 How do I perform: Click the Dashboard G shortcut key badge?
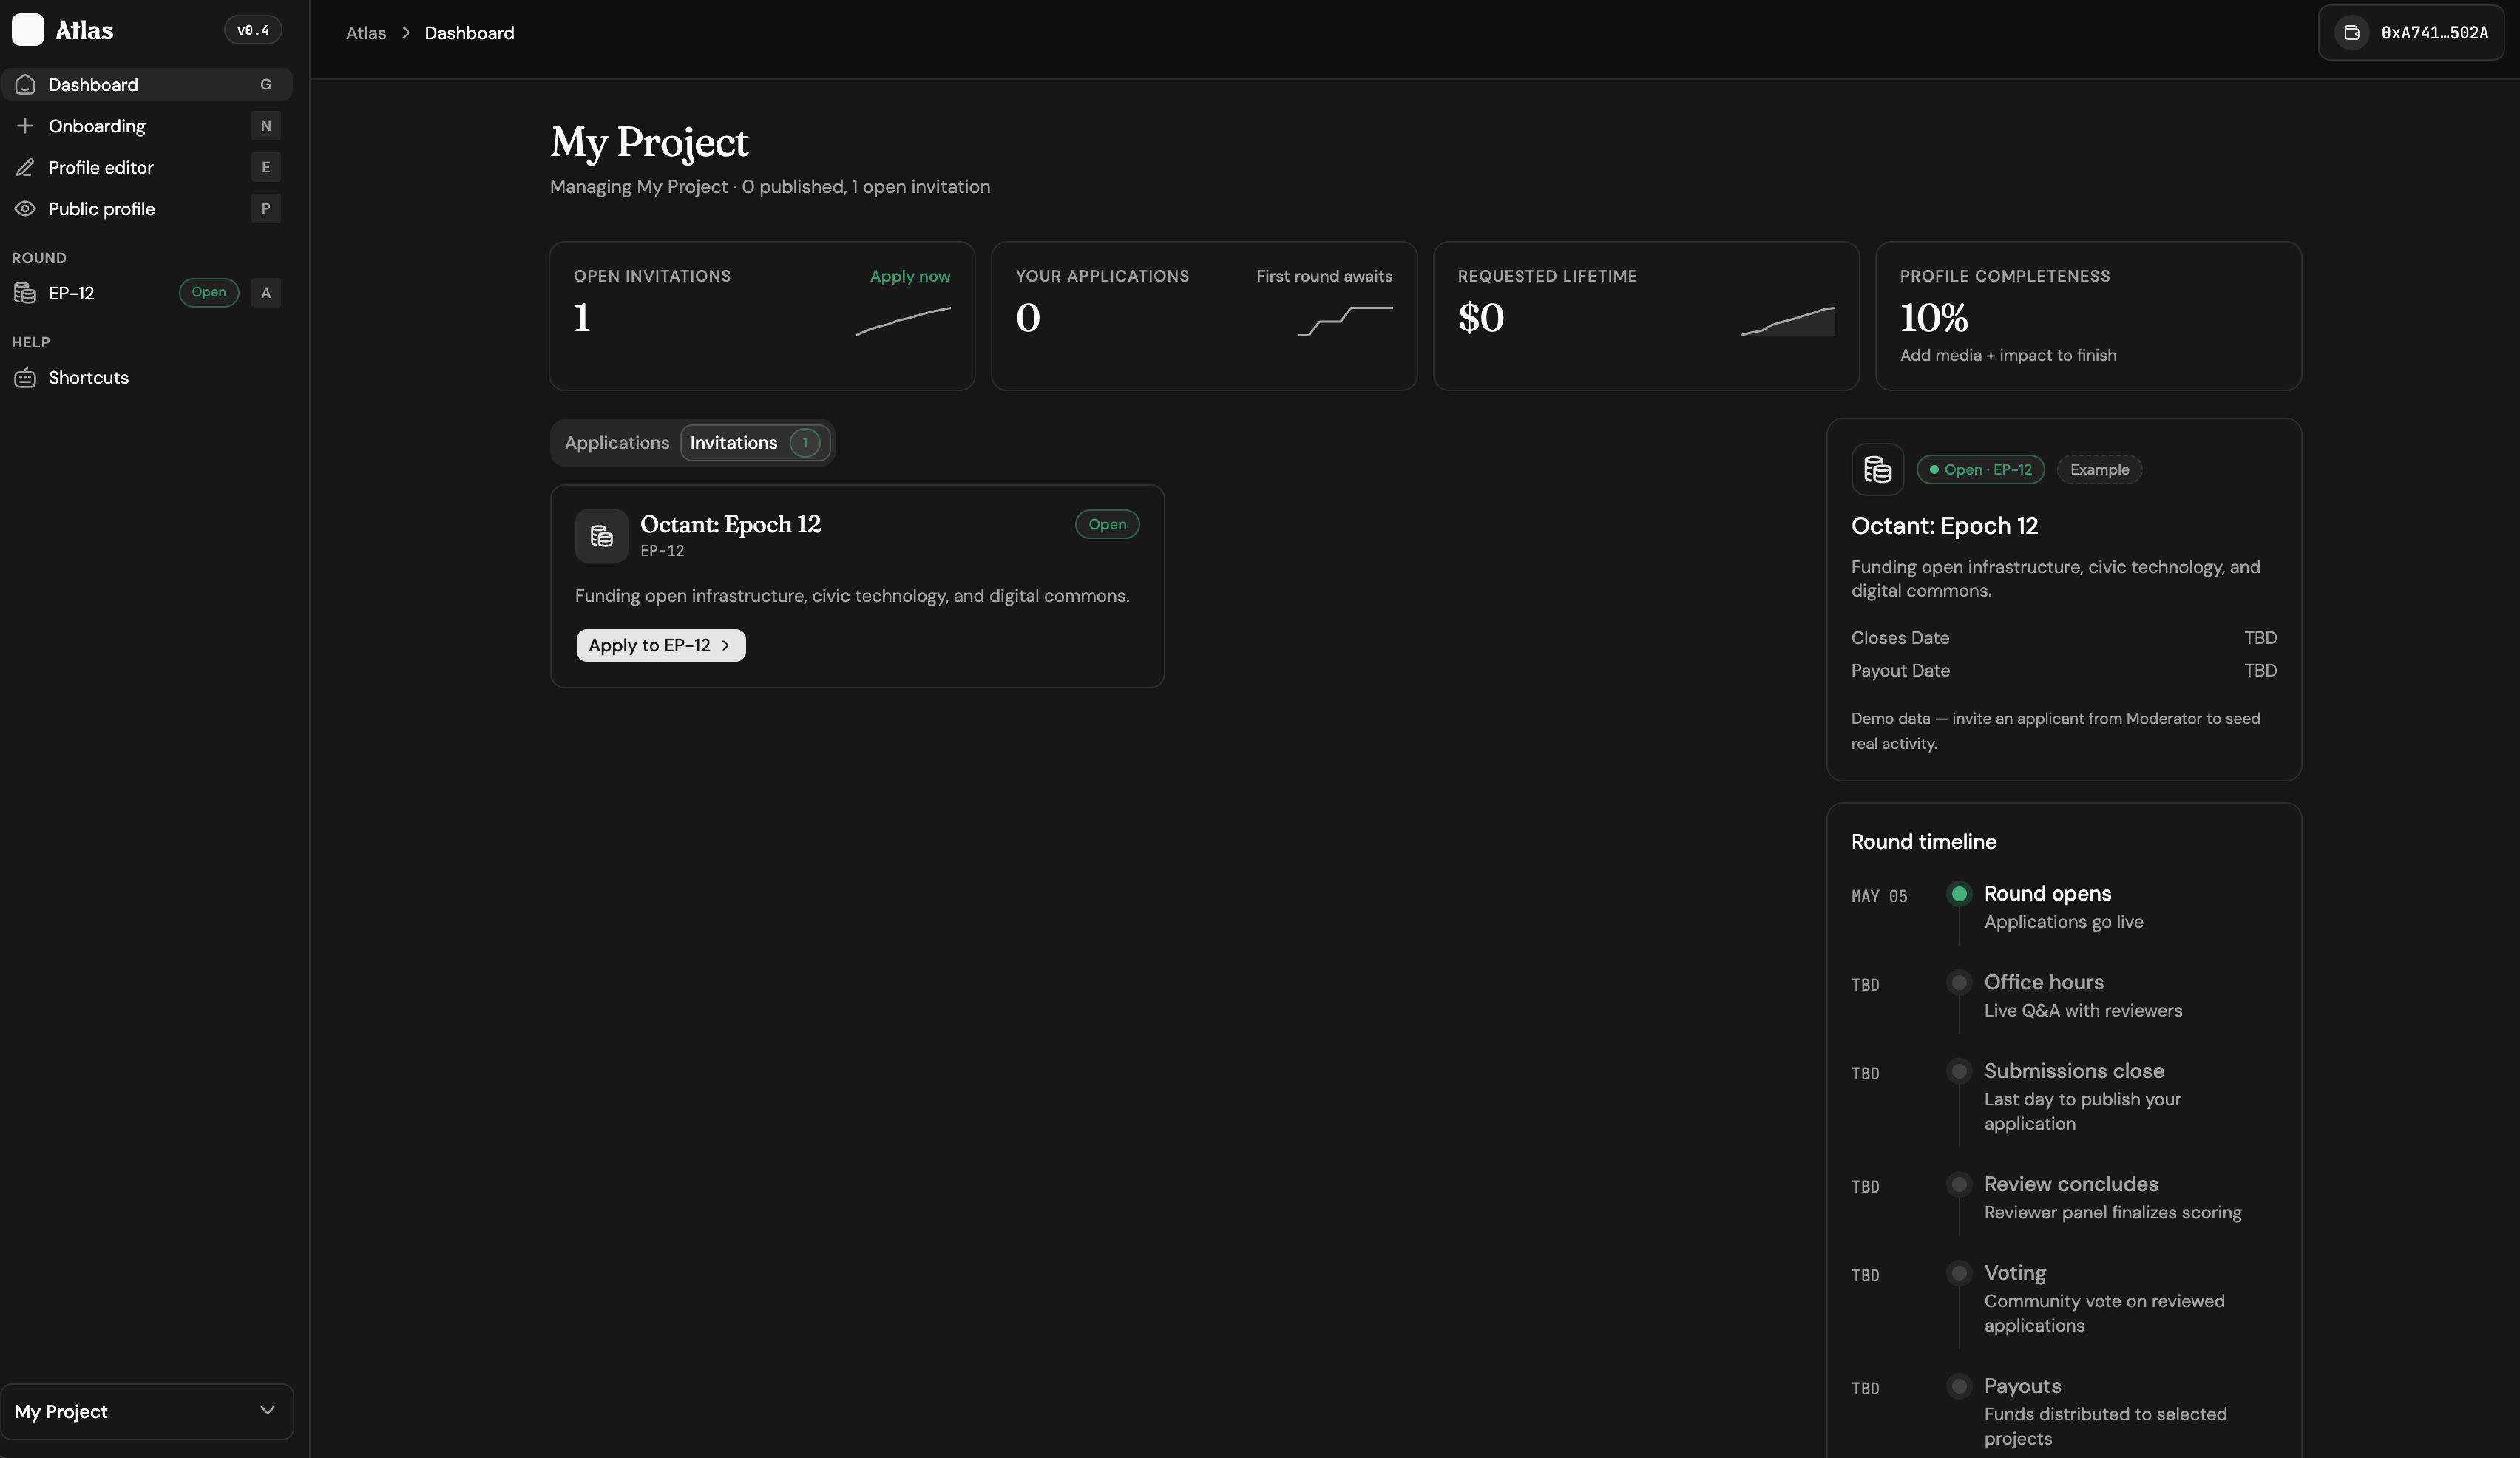click(x=266, y=85)
